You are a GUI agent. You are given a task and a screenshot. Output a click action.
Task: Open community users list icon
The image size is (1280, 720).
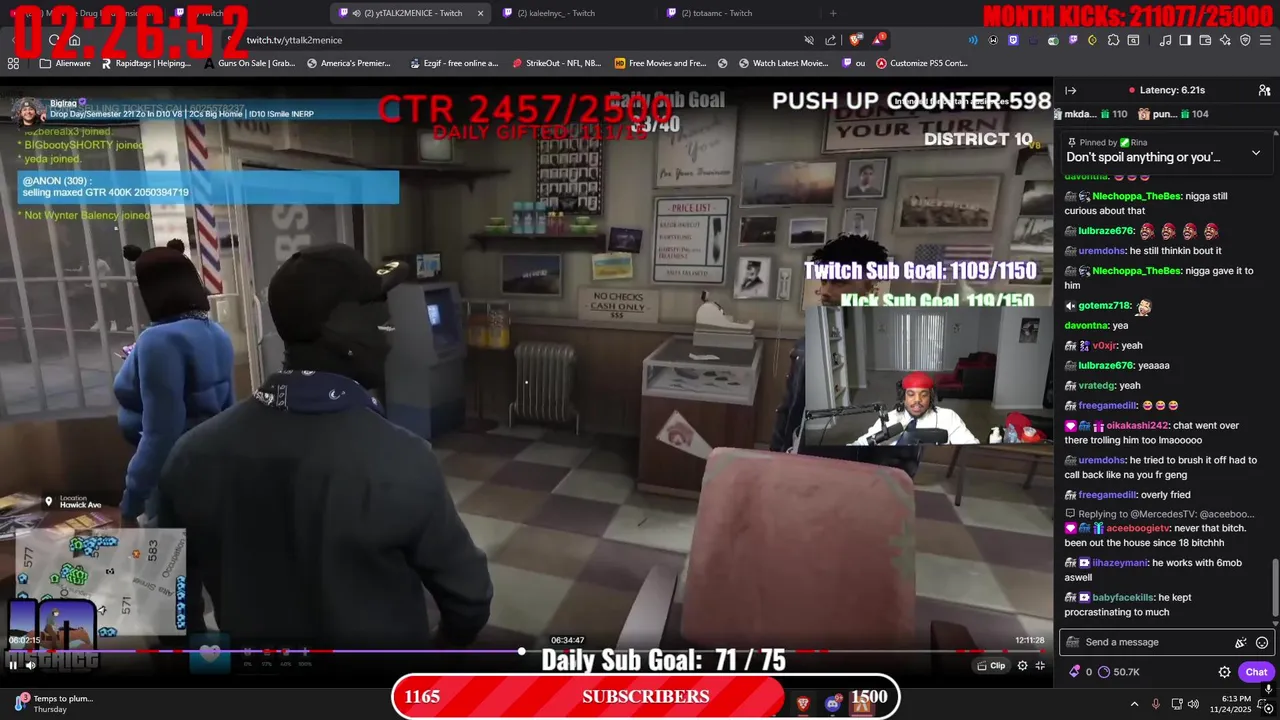pyautogui.click(x=1264, y=90)
